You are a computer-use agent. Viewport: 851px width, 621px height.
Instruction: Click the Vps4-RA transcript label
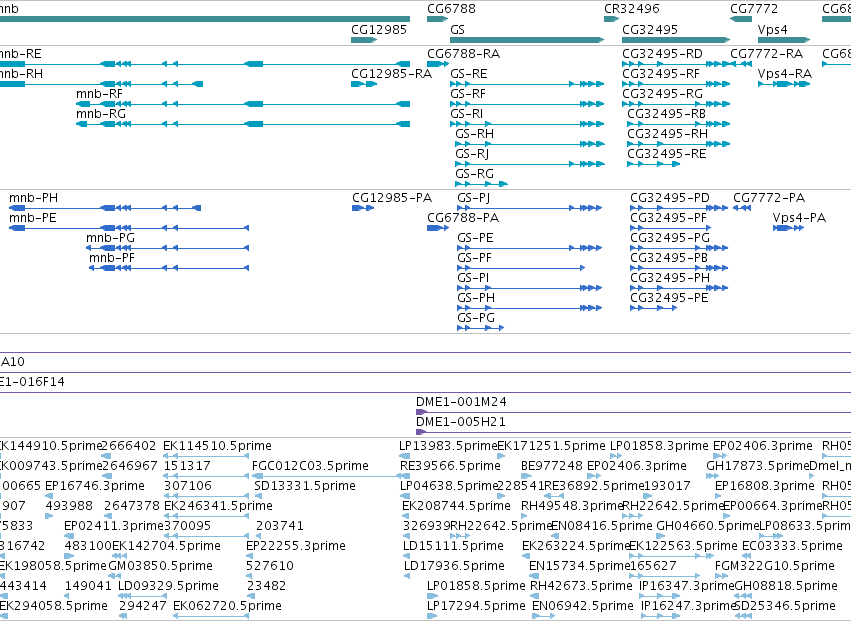point(785,74)
